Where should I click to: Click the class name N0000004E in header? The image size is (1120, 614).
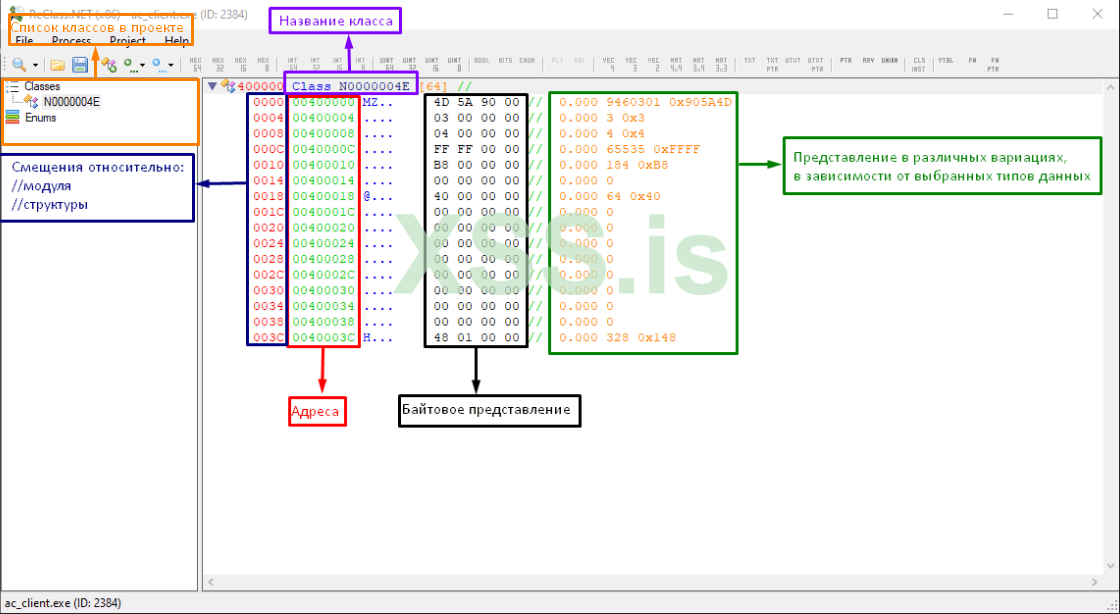pyautogui.click(x=374, y=86)
